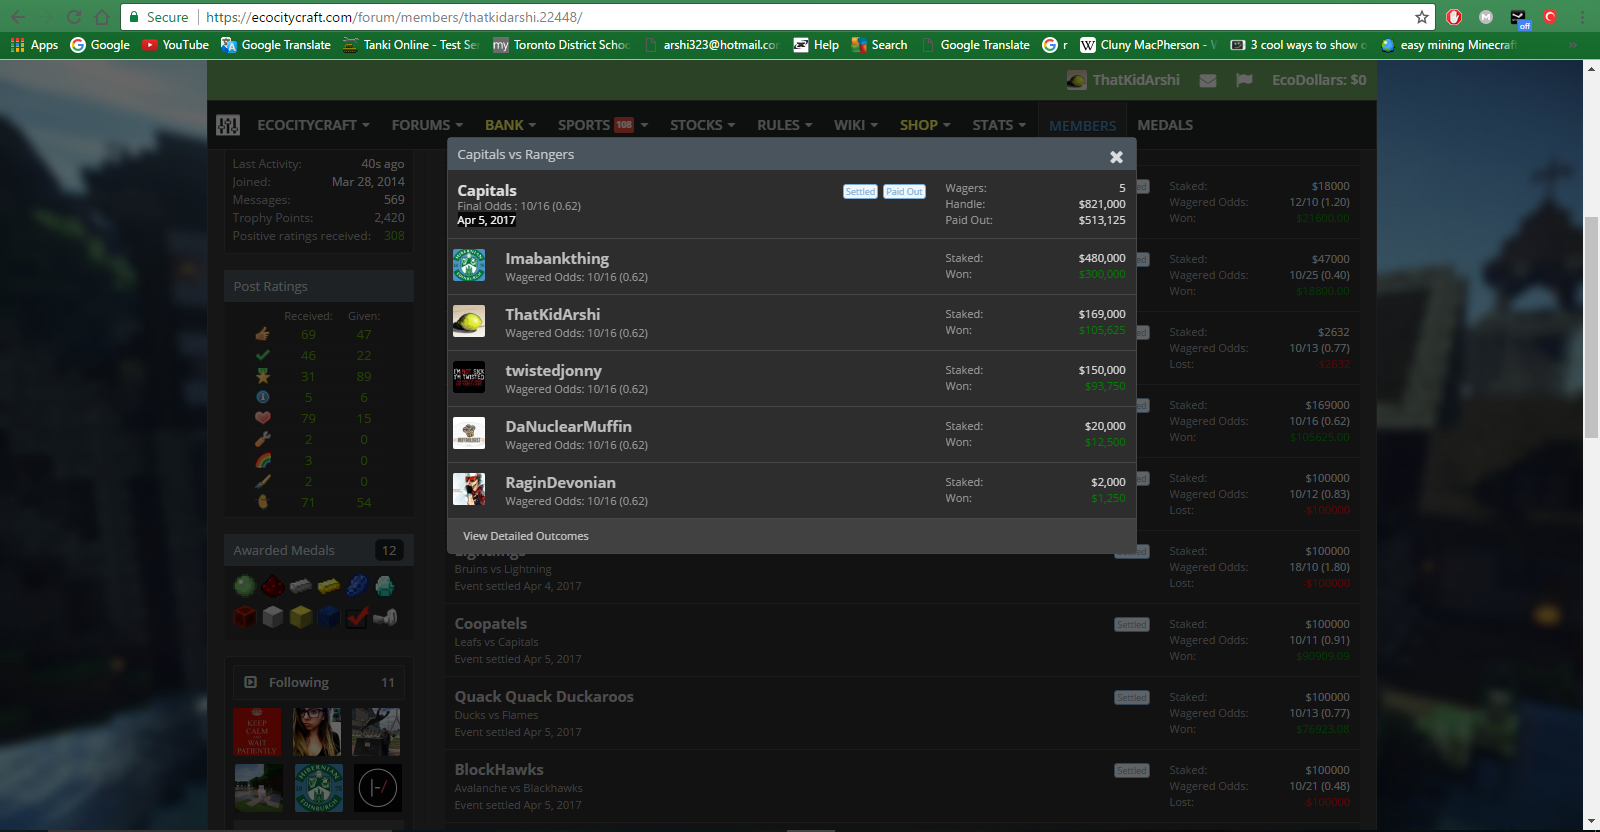Viewport: 1600px width, 832px height.
Task: Switch to the MEDALS tab
Action: tap(1165, 125)
